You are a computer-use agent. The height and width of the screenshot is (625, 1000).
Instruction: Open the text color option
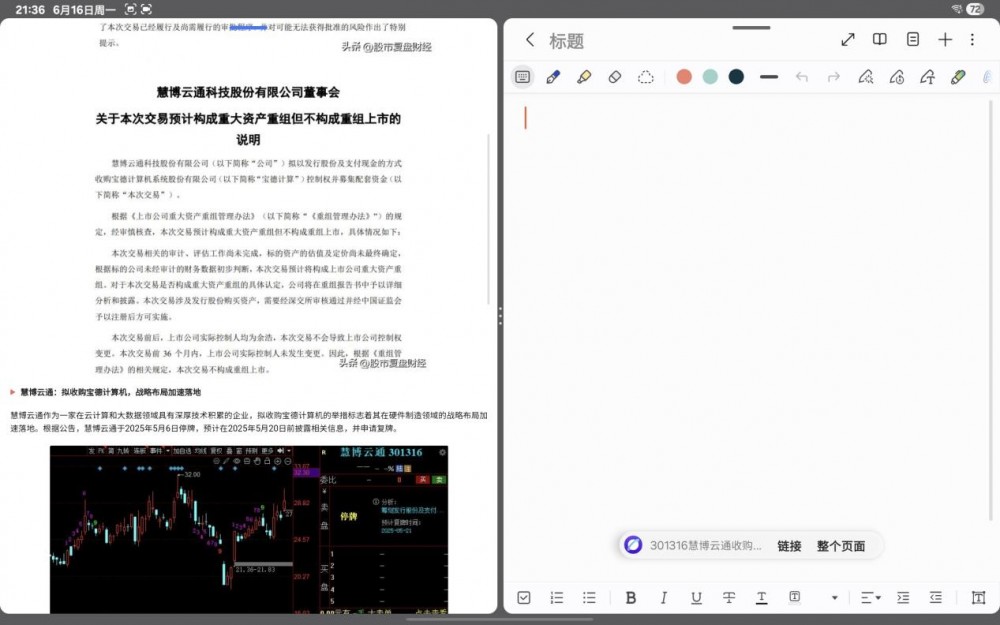pyautogui.click(x=761, y=598)
